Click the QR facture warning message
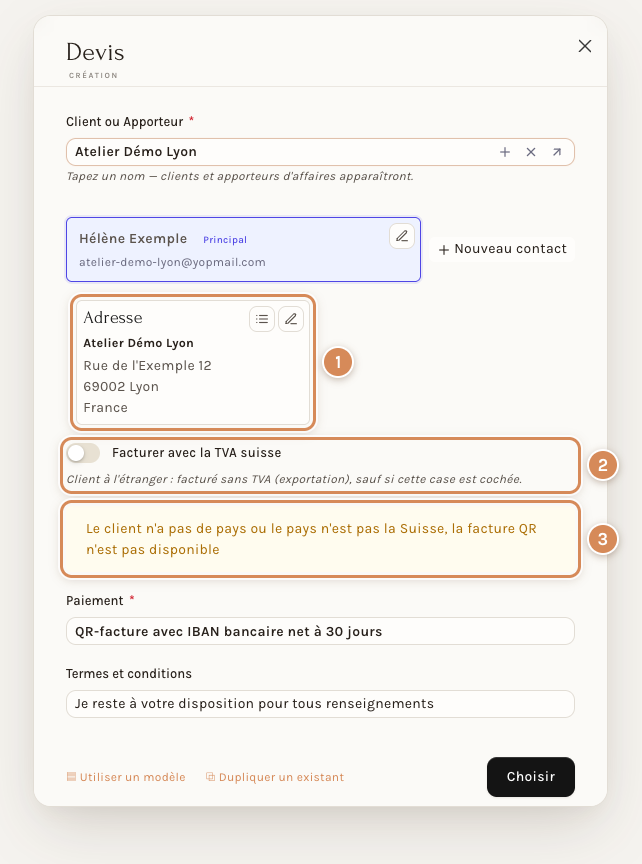642x864 pixels. click(320, 539)
